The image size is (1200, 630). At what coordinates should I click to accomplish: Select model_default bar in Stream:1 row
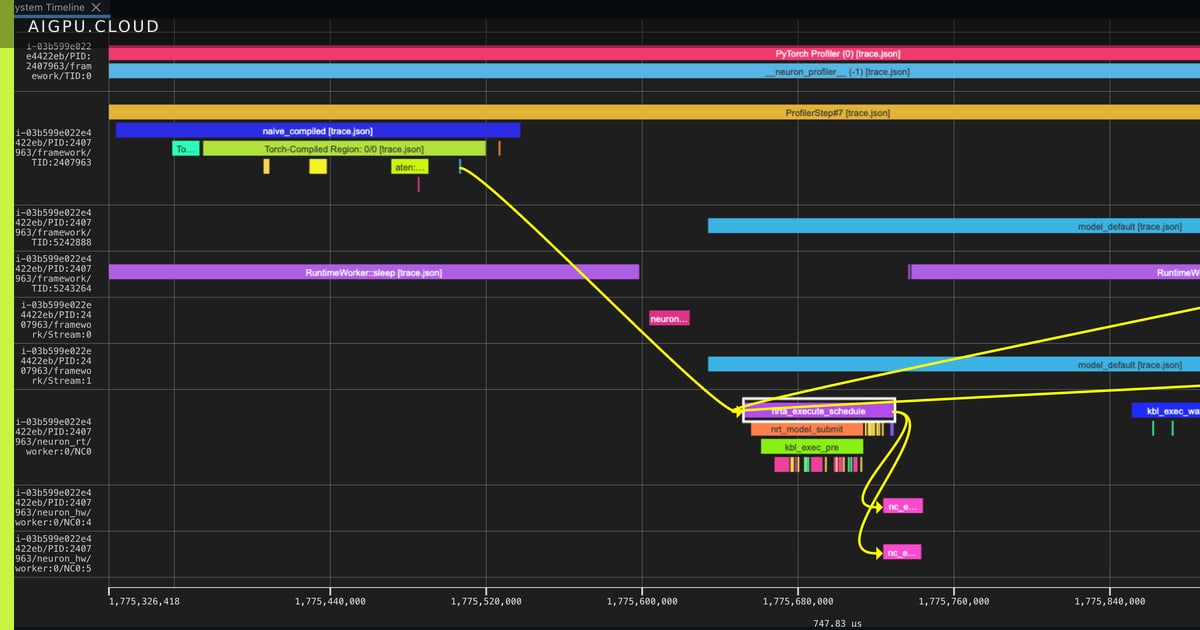pyautogui.click(x=954, y=365)
